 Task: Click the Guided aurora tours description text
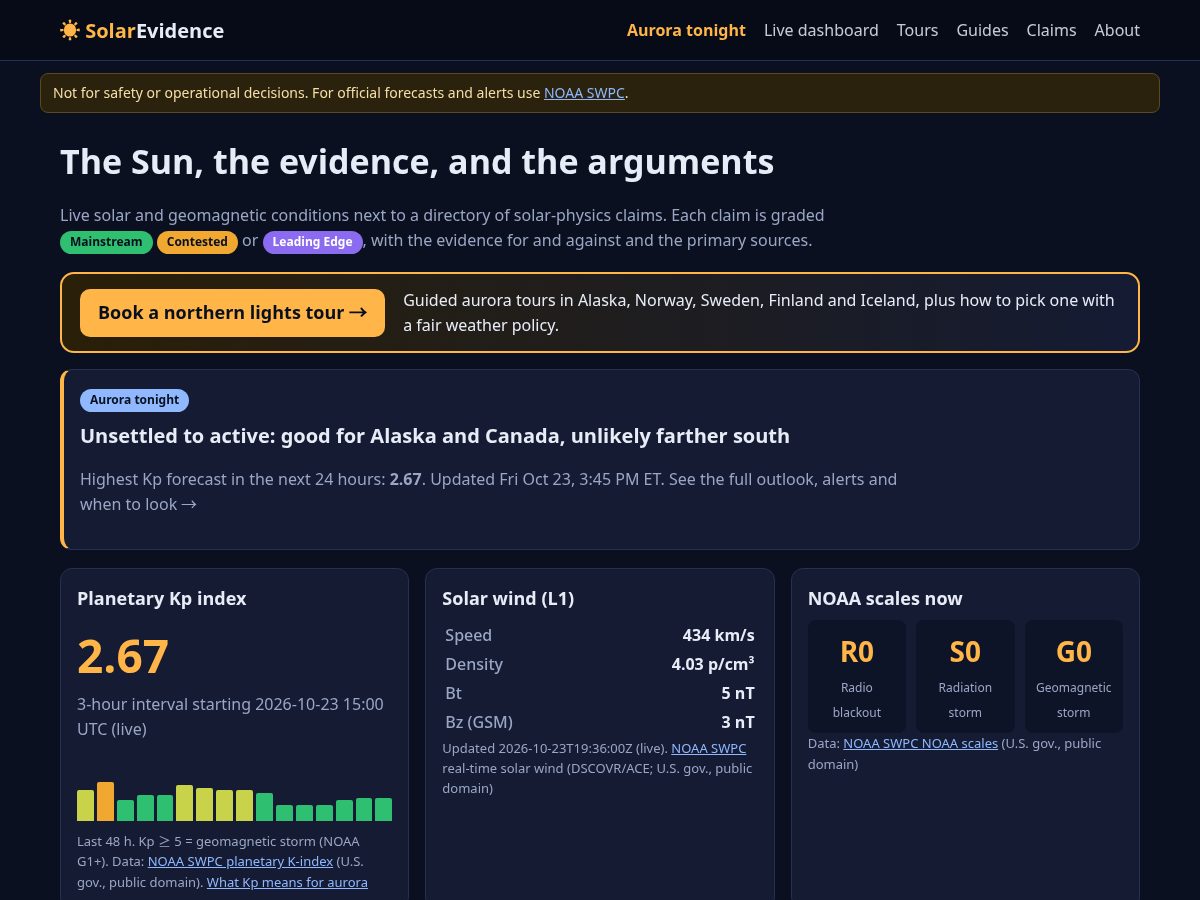click(x=758, y=313)
